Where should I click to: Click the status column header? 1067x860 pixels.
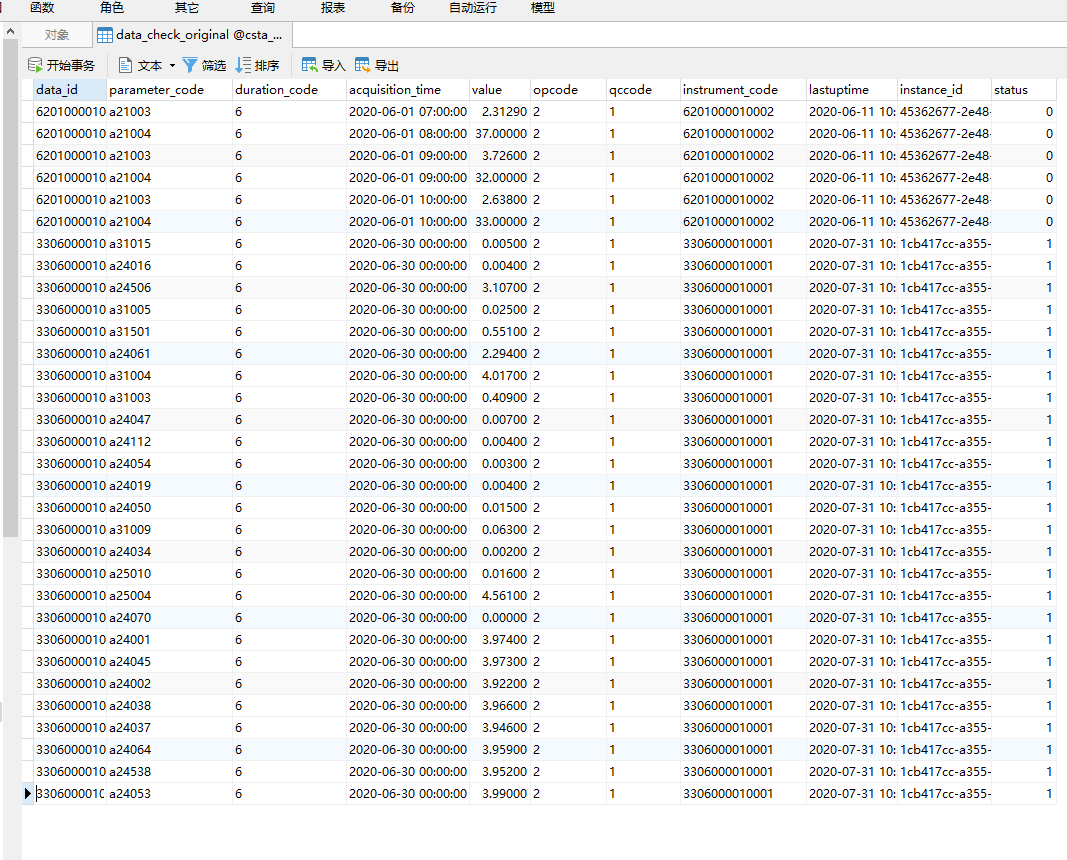click(1010, 90)
